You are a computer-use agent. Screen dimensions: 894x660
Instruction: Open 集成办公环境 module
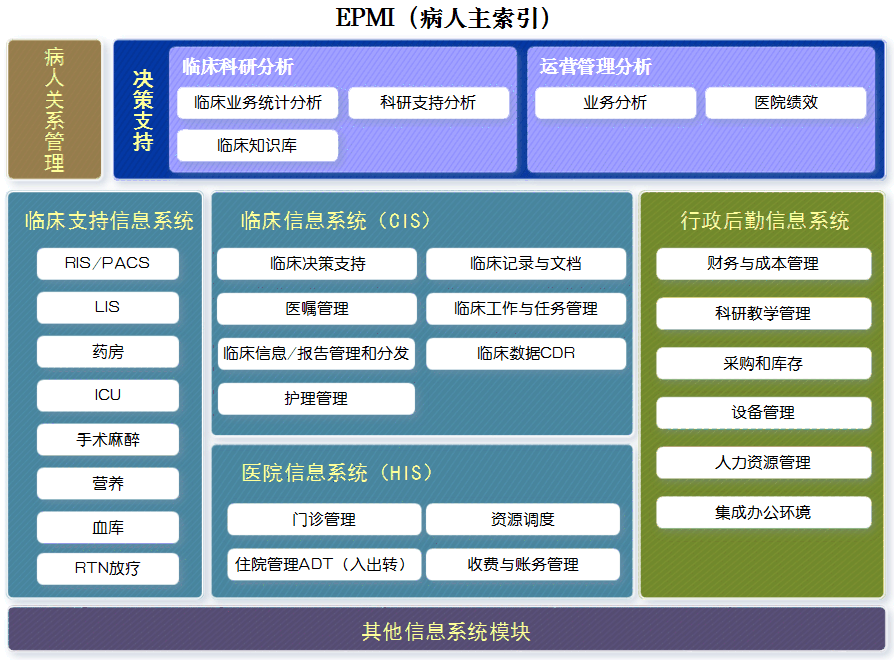[x=763, y=512]
